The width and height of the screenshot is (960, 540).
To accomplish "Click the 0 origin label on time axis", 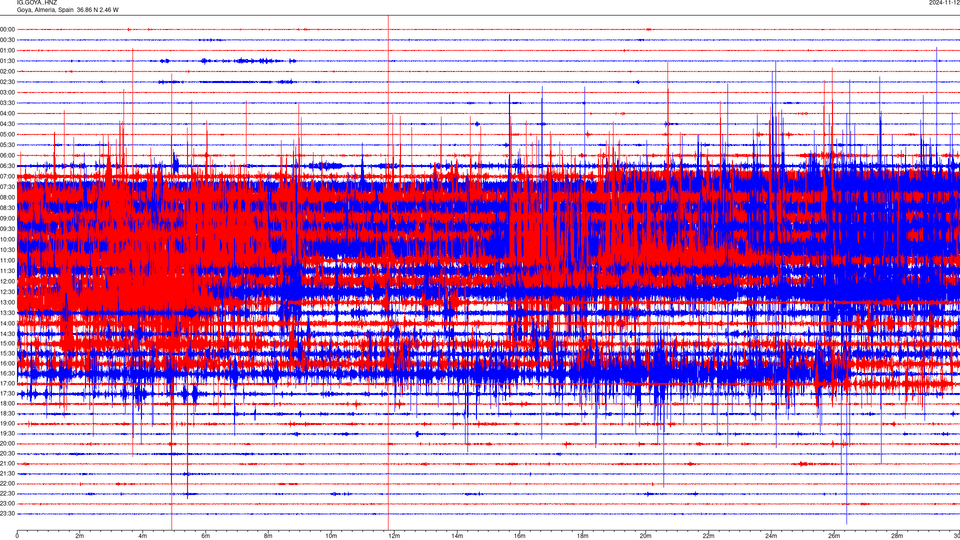I will tap(17, 536).
